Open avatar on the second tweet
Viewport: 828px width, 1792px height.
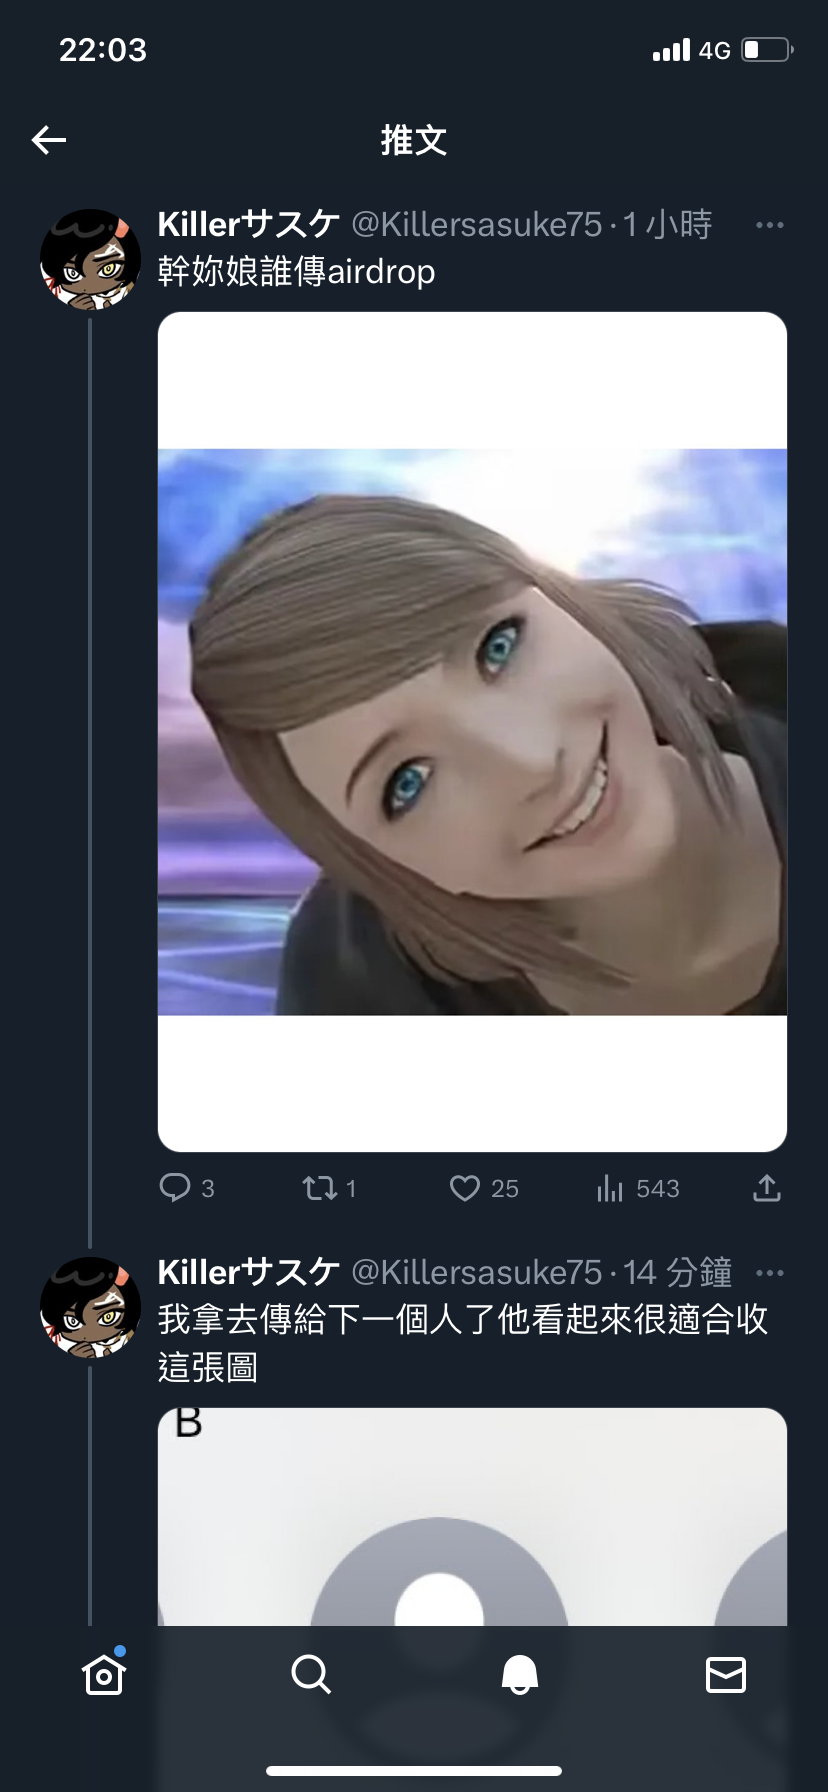90,1307
